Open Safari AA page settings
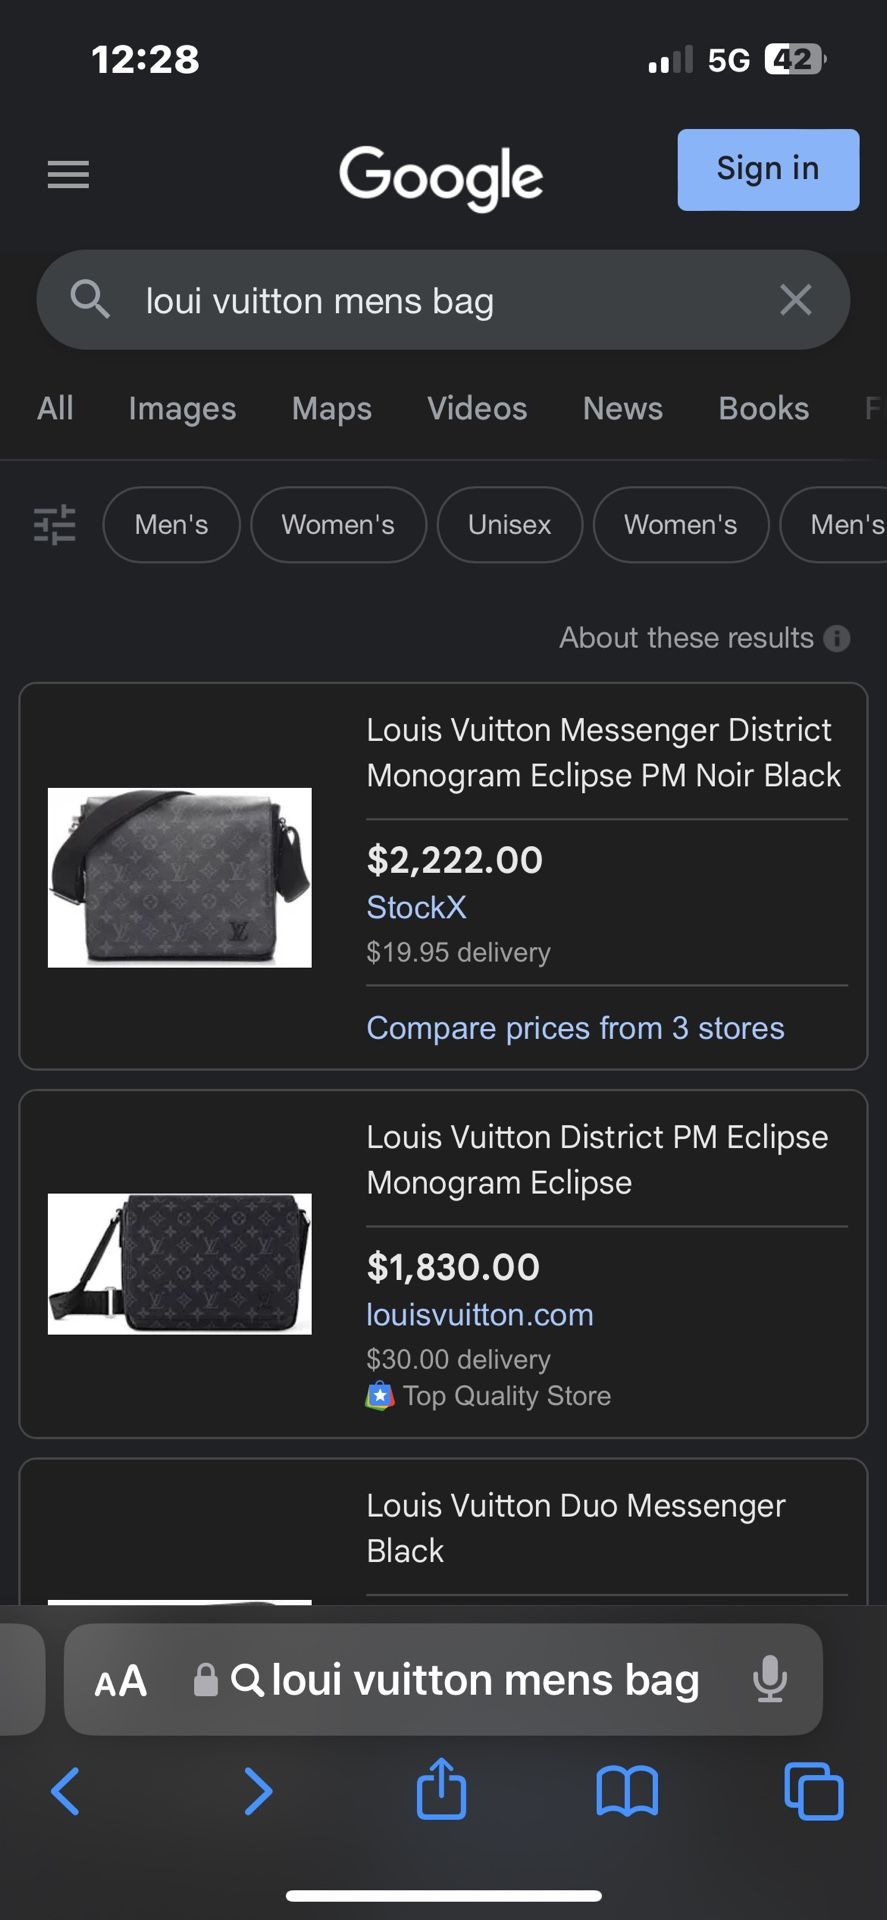The width and height of the screenshot is (887, 1920). 121,1681
